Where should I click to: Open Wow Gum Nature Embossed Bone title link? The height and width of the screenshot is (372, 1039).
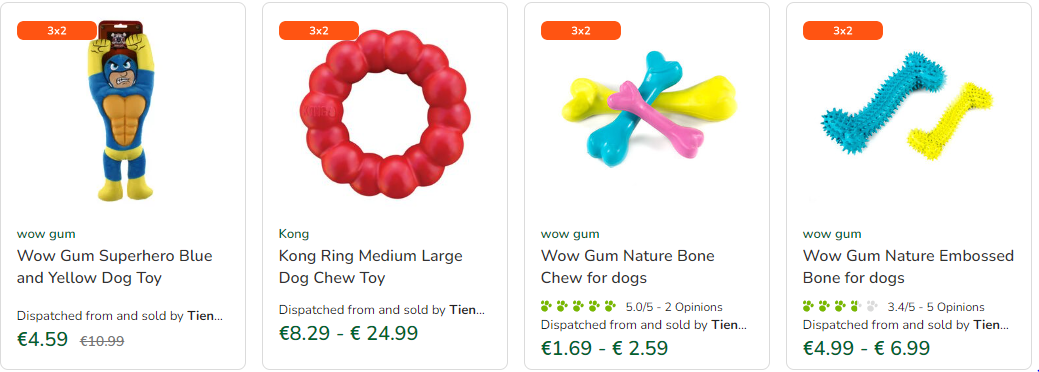(x=908, y=267)
